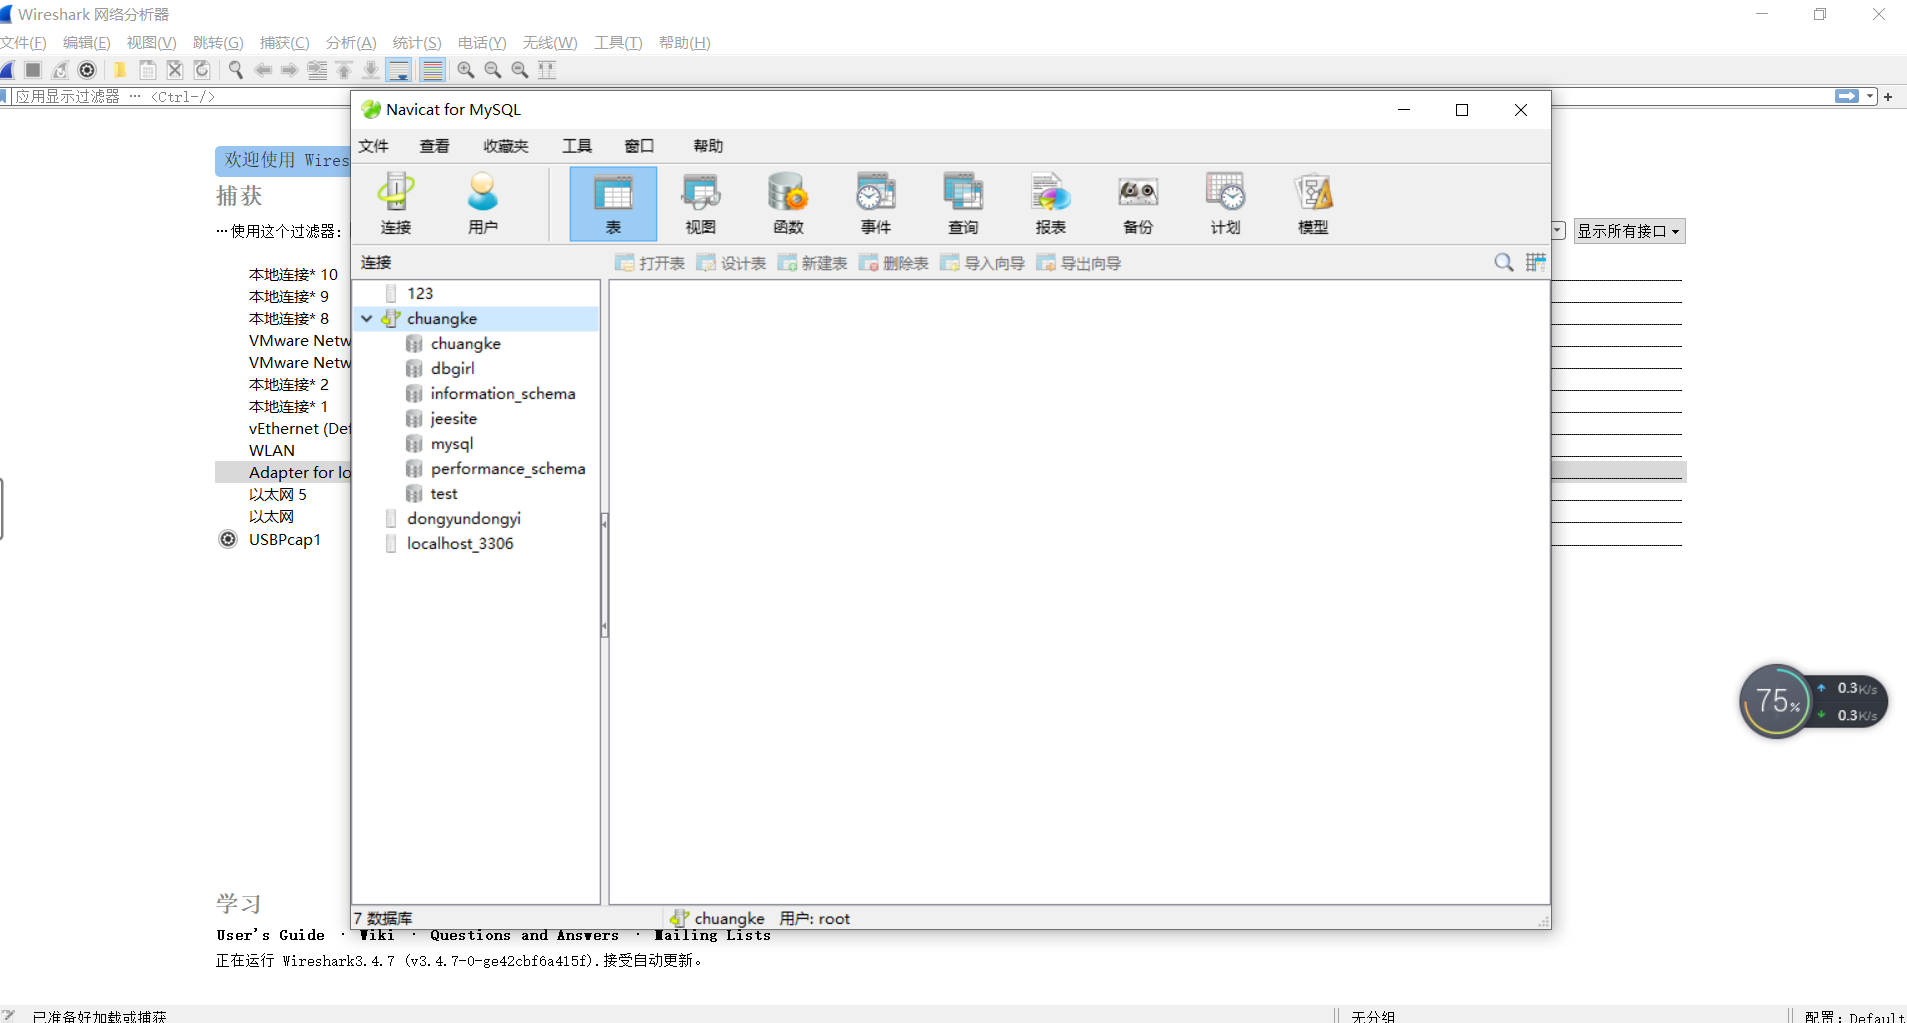Open Wireshark capture options gear icon
The width and height of the screenshot is (1907, 1023).
pos(87,70)
